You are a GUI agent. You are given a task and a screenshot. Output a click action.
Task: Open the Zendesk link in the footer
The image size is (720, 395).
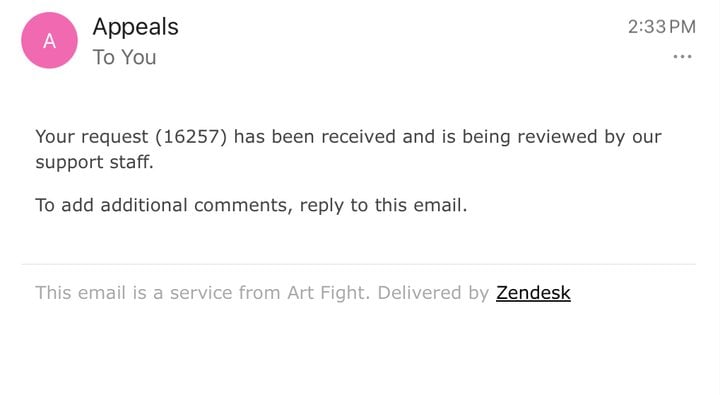533,293
